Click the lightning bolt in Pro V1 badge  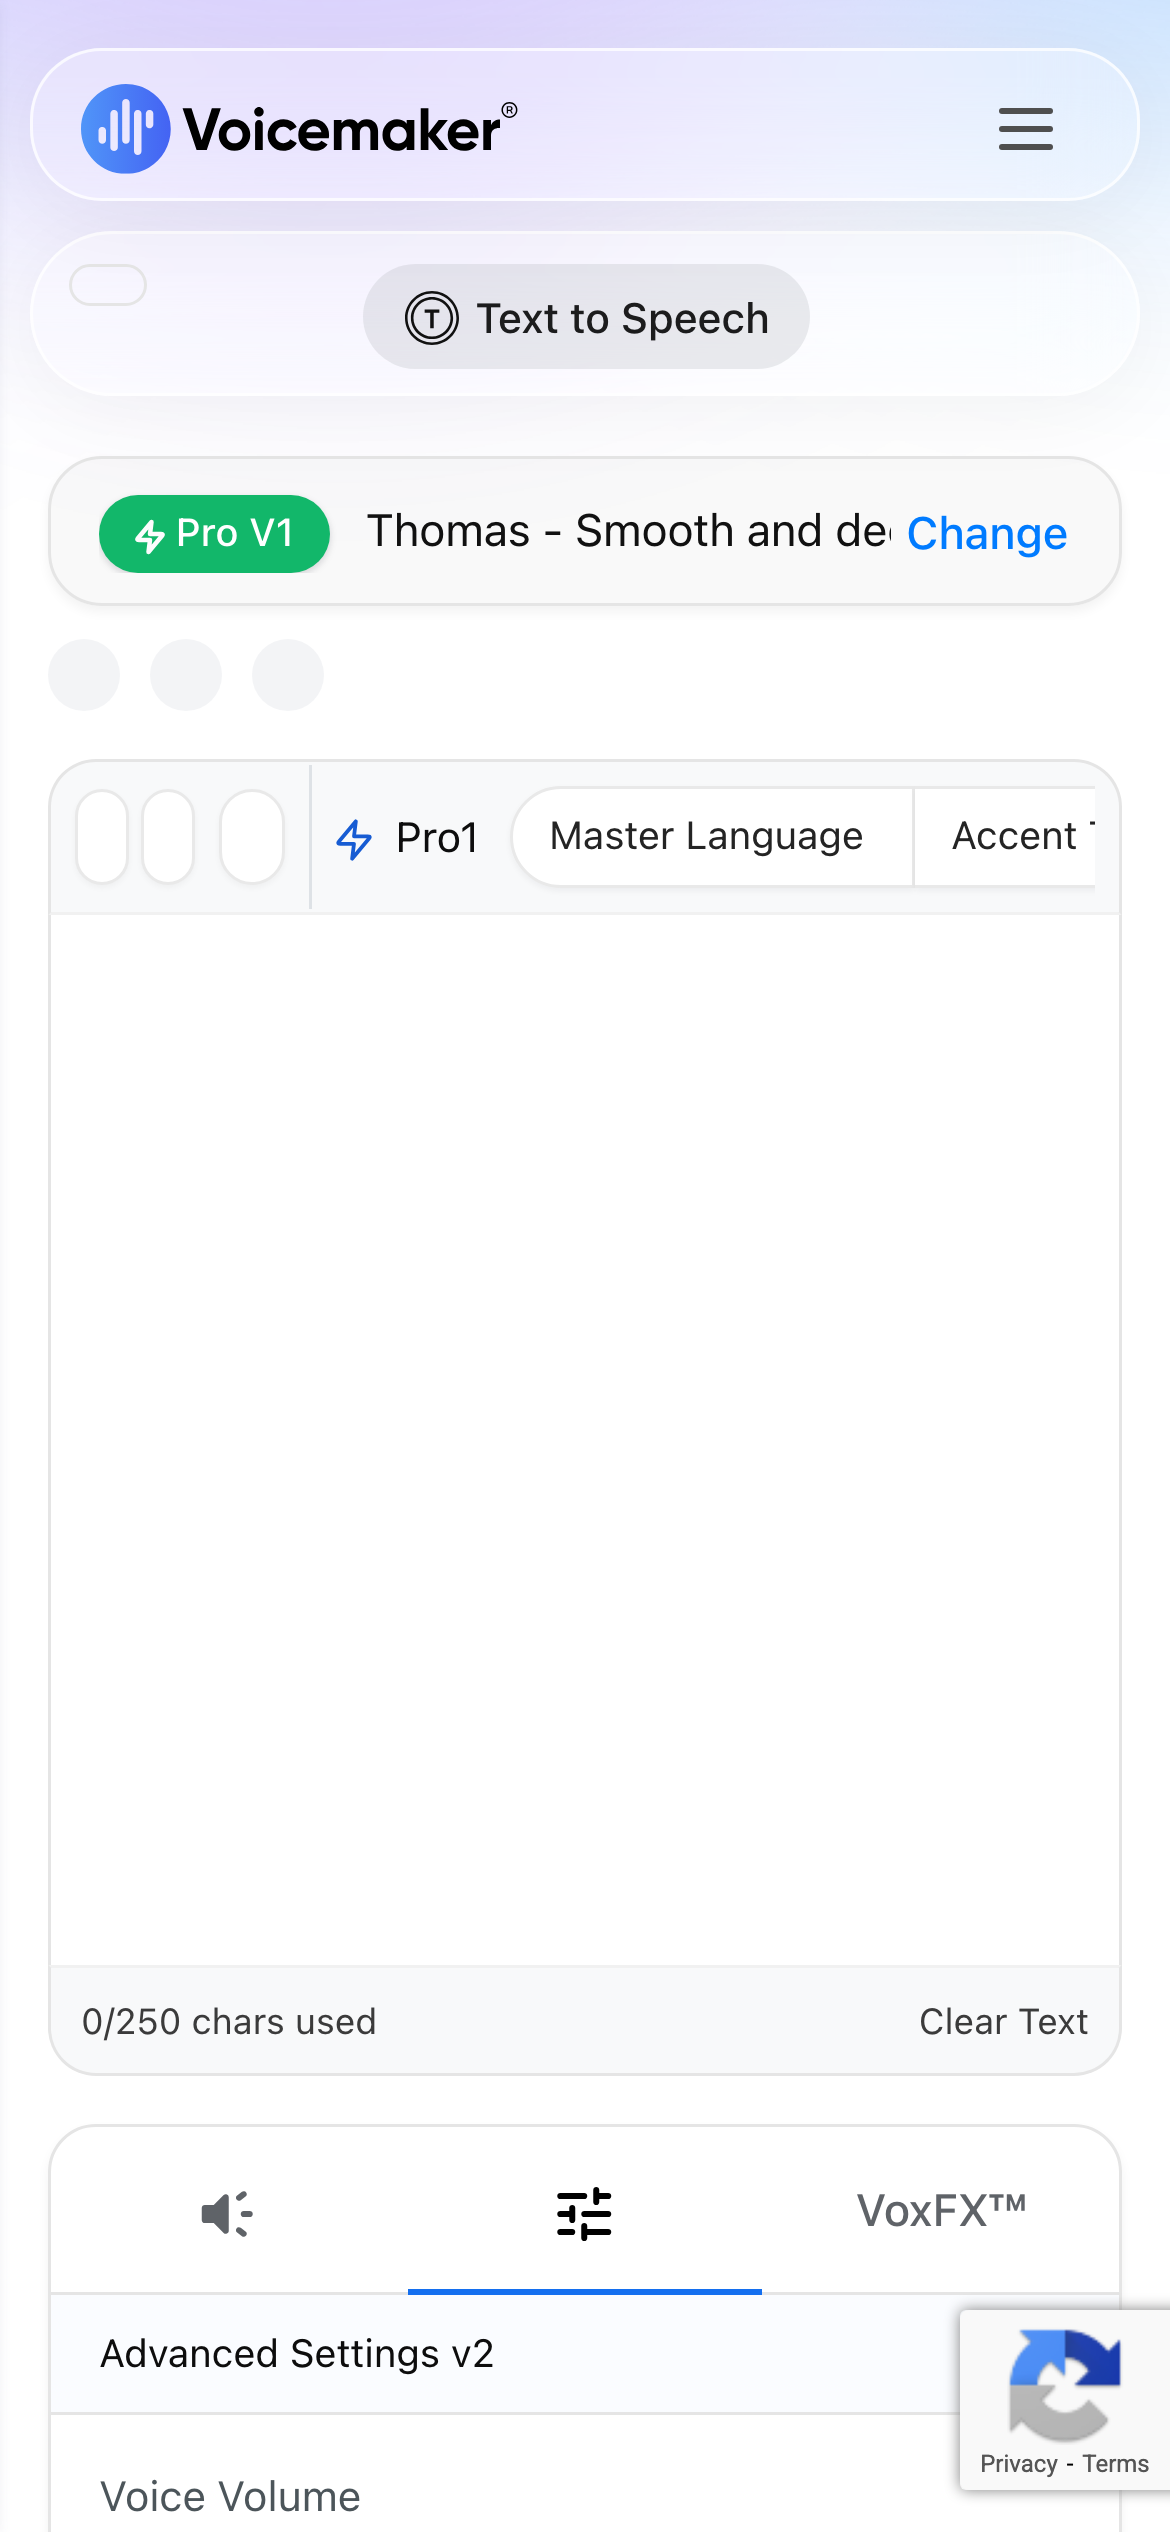click(x=150, y=536)
